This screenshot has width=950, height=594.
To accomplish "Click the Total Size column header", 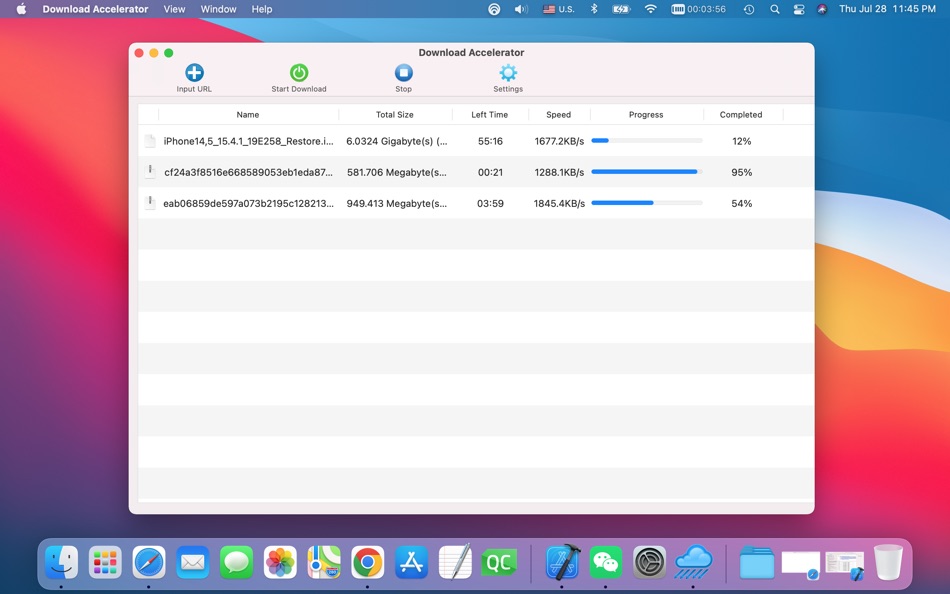I will 394,115.
